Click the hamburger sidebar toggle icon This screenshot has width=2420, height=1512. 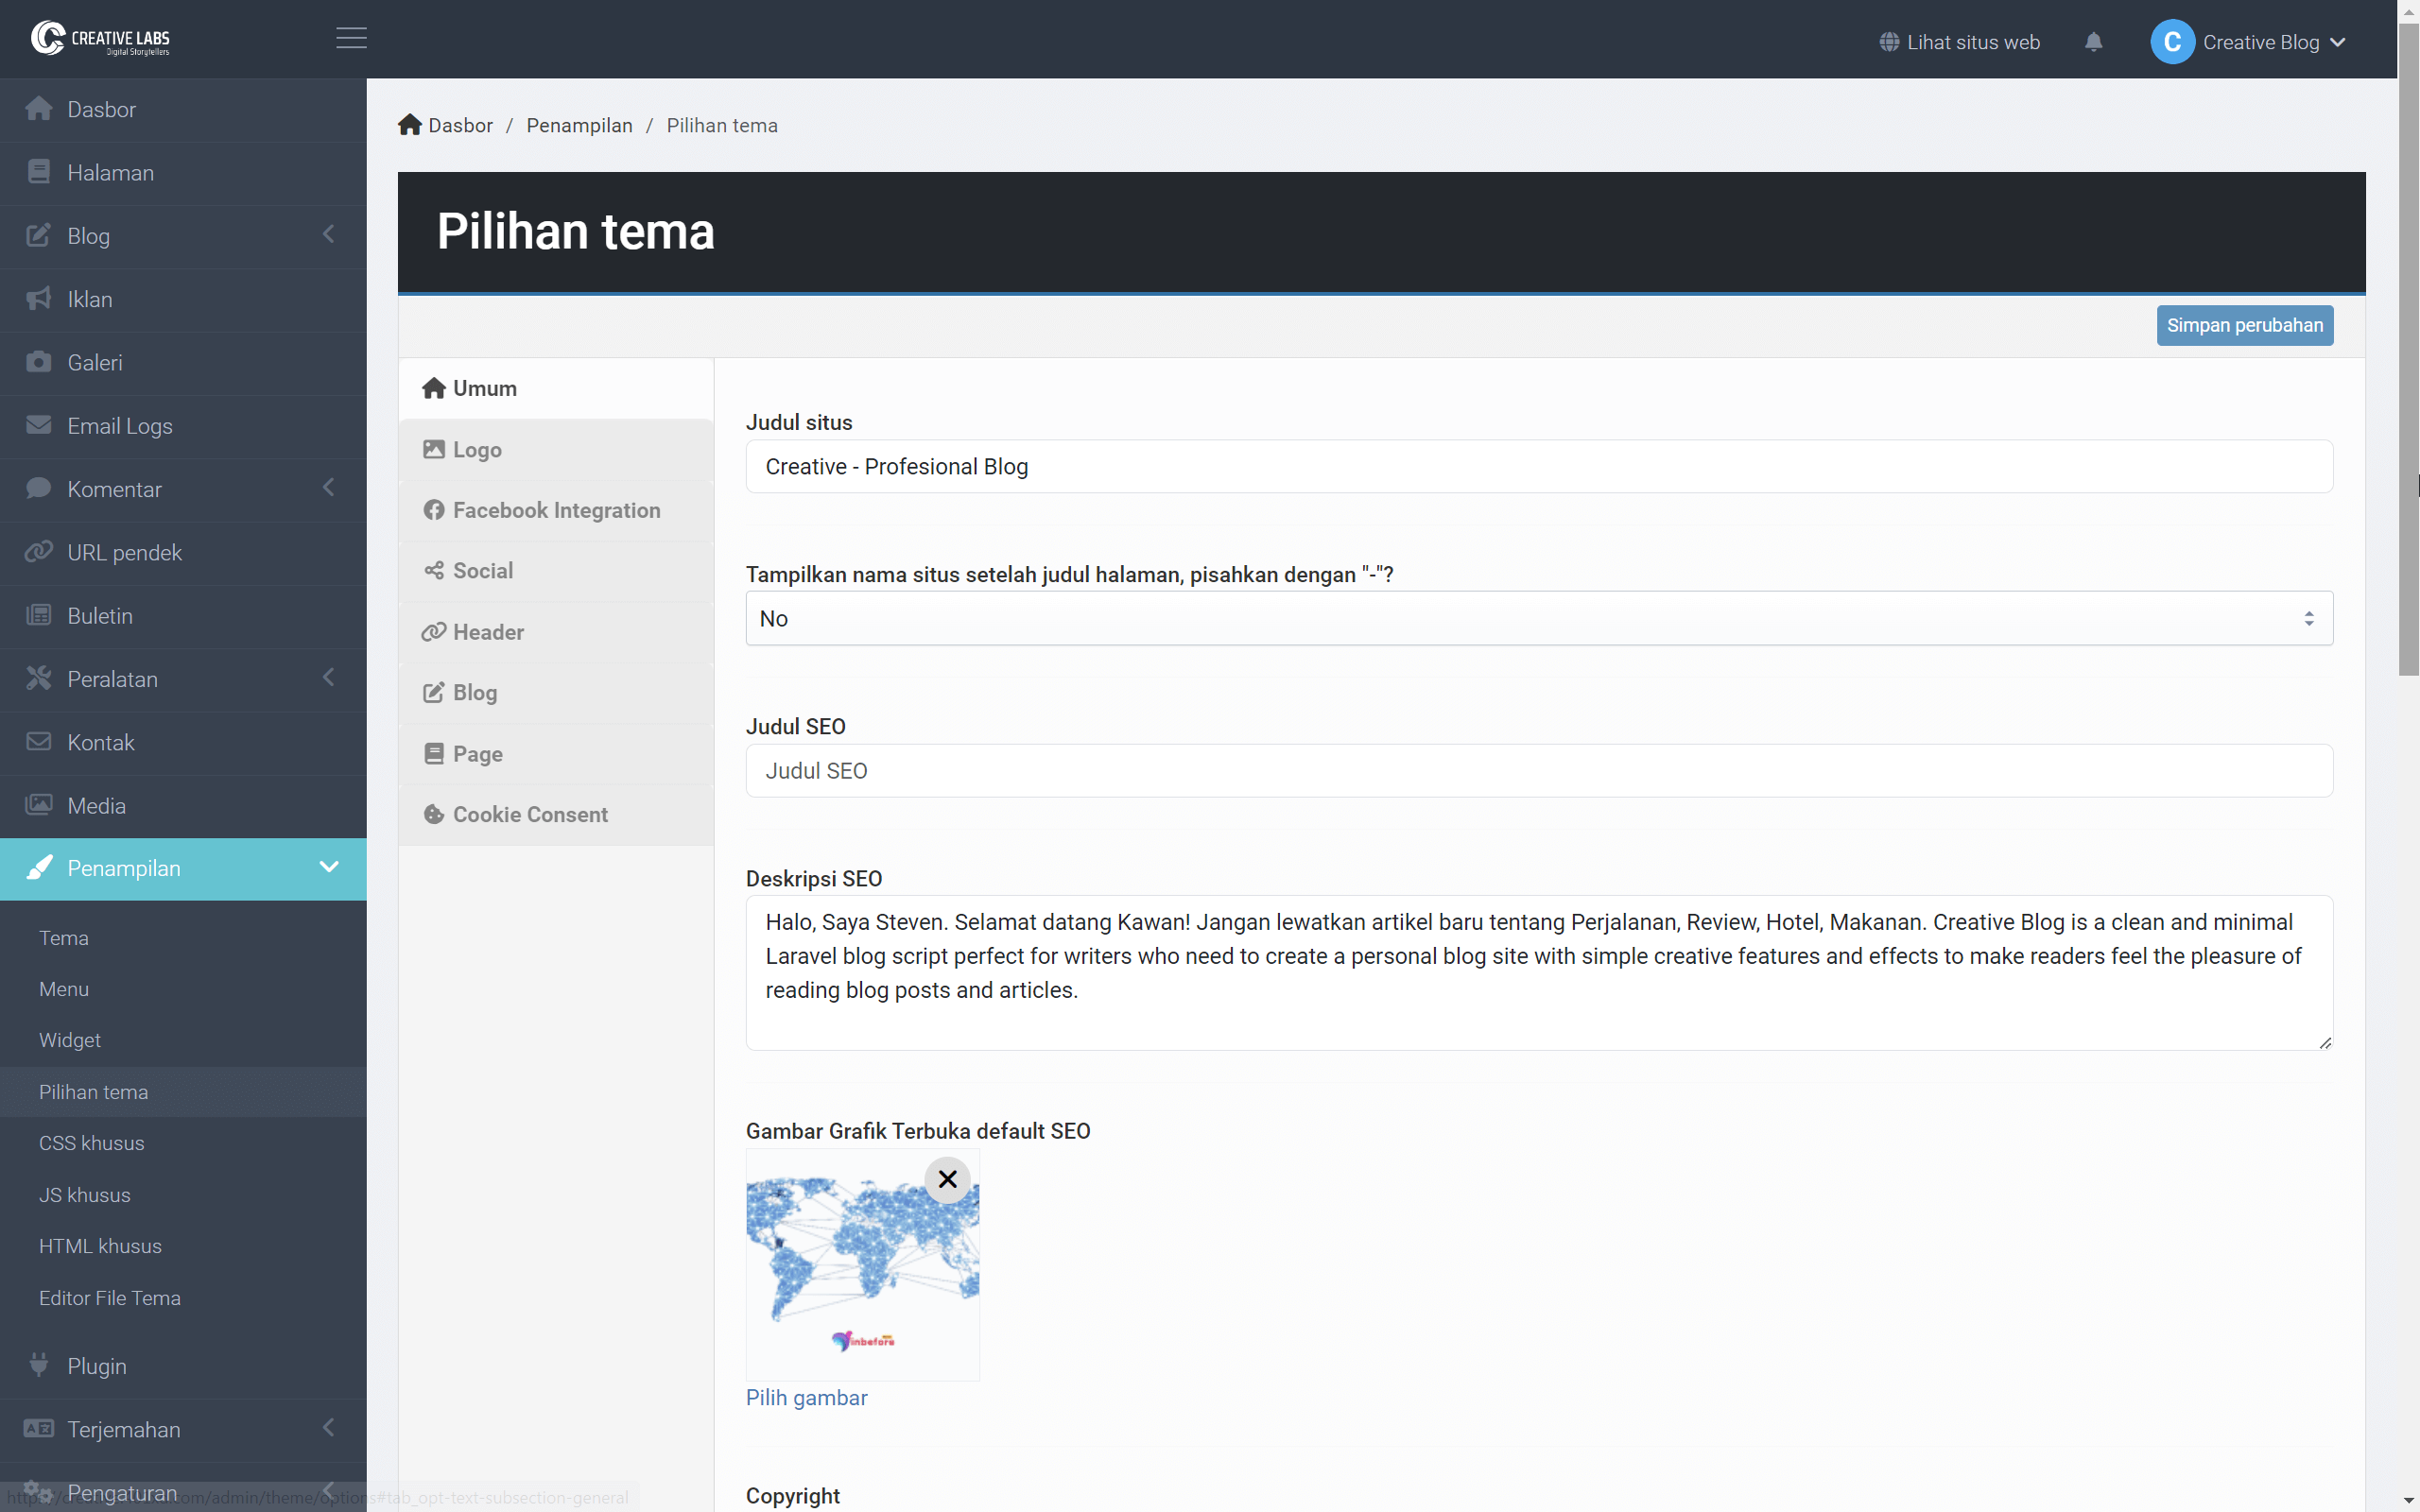(x=350, y=39)
